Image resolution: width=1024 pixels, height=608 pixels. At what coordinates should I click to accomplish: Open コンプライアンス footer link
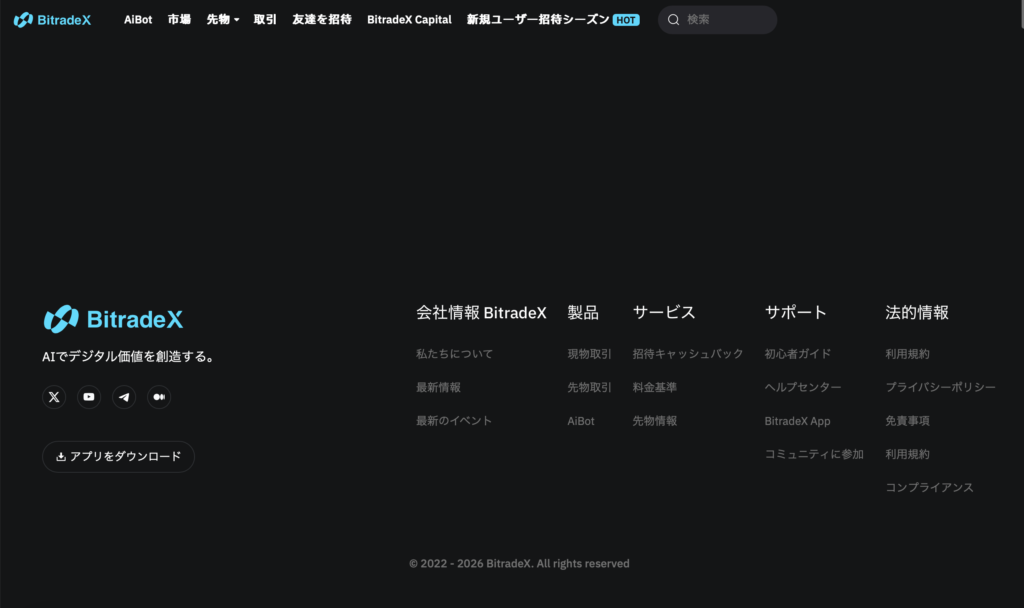[929, 487]
